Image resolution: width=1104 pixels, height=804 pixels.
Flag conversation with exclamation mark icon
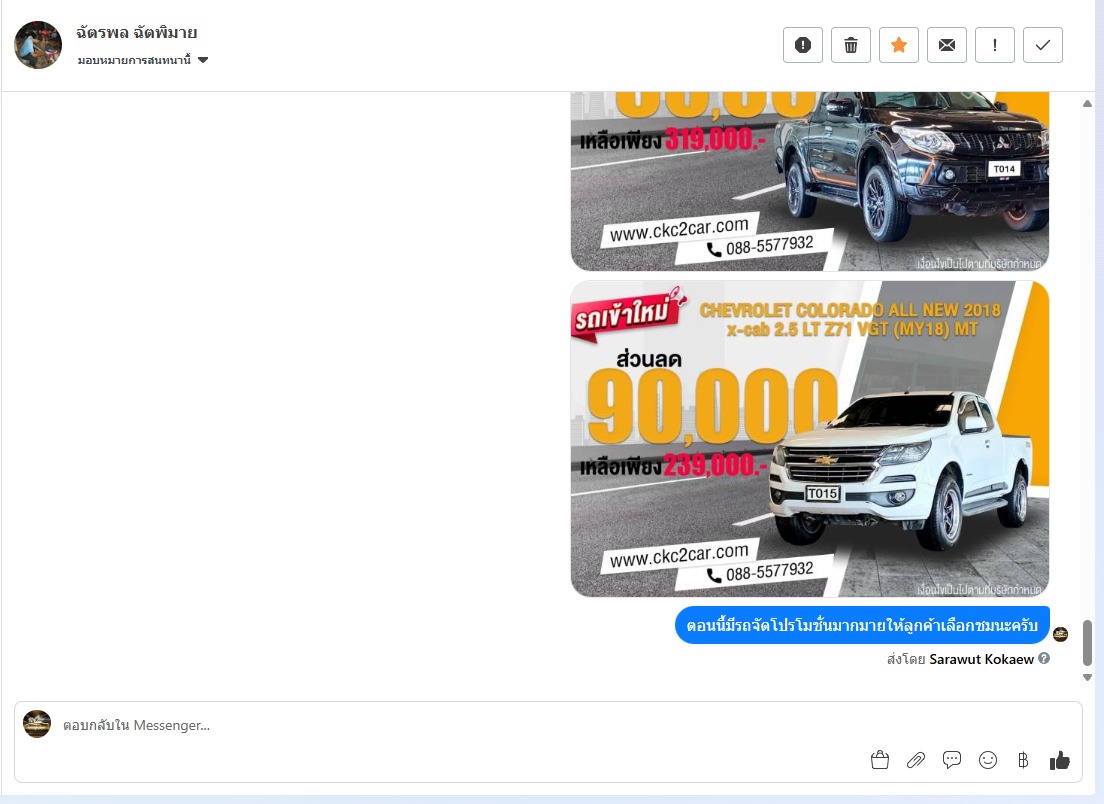click(x=994, y=45)
